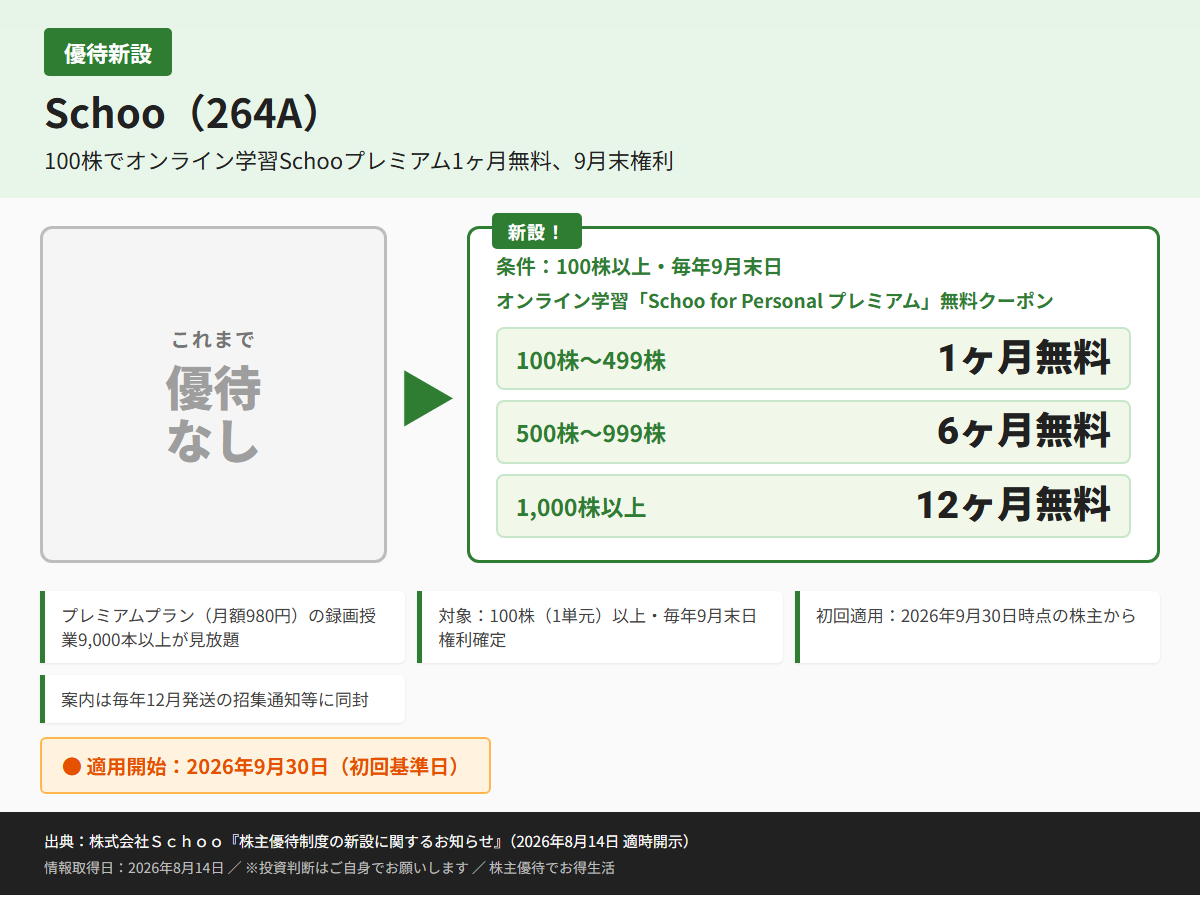The image size is (1200, 919).
Task: Click the 6ヶ月無料 benefit text
Action: (1024, 432)
